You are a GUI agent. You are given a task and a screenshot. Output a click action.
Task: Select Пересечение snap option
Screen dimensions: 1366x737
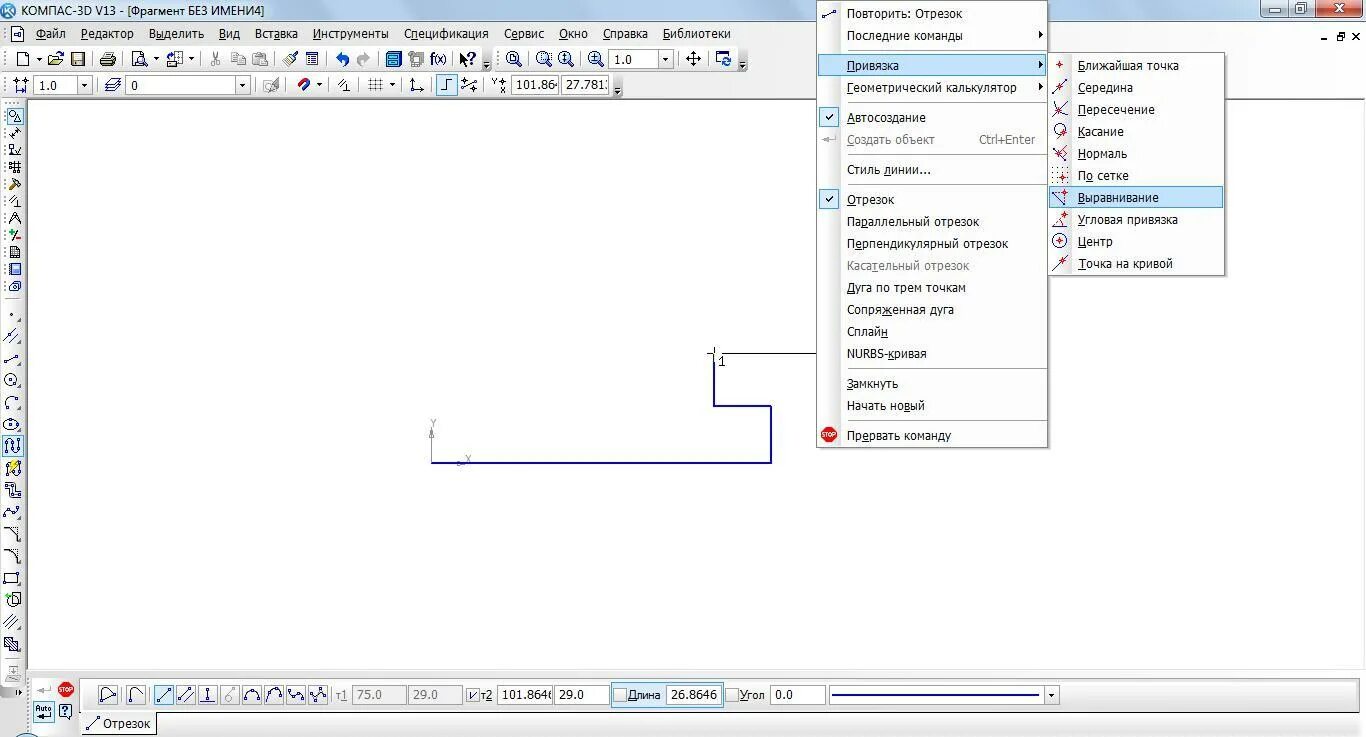(1136, 110)
